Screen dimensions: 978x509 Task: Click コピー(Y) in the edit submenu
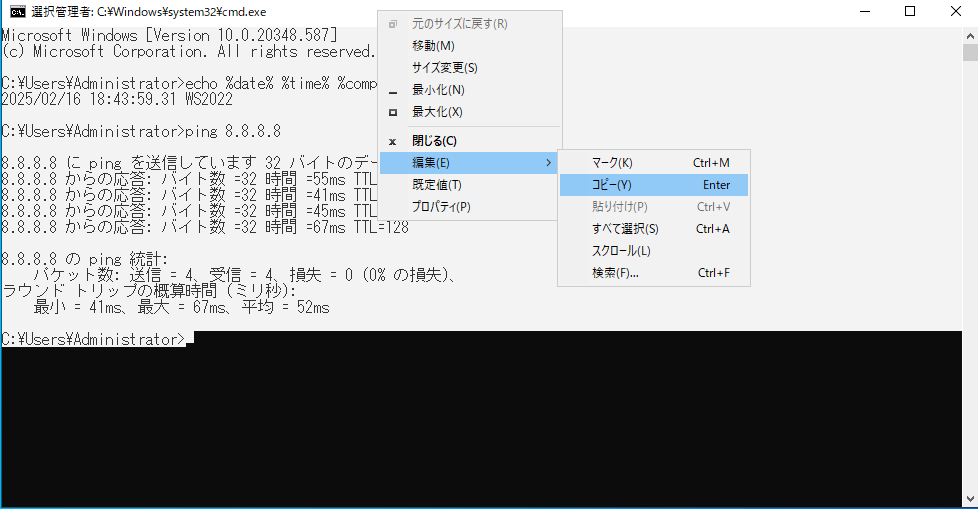[x=612, y=185]
